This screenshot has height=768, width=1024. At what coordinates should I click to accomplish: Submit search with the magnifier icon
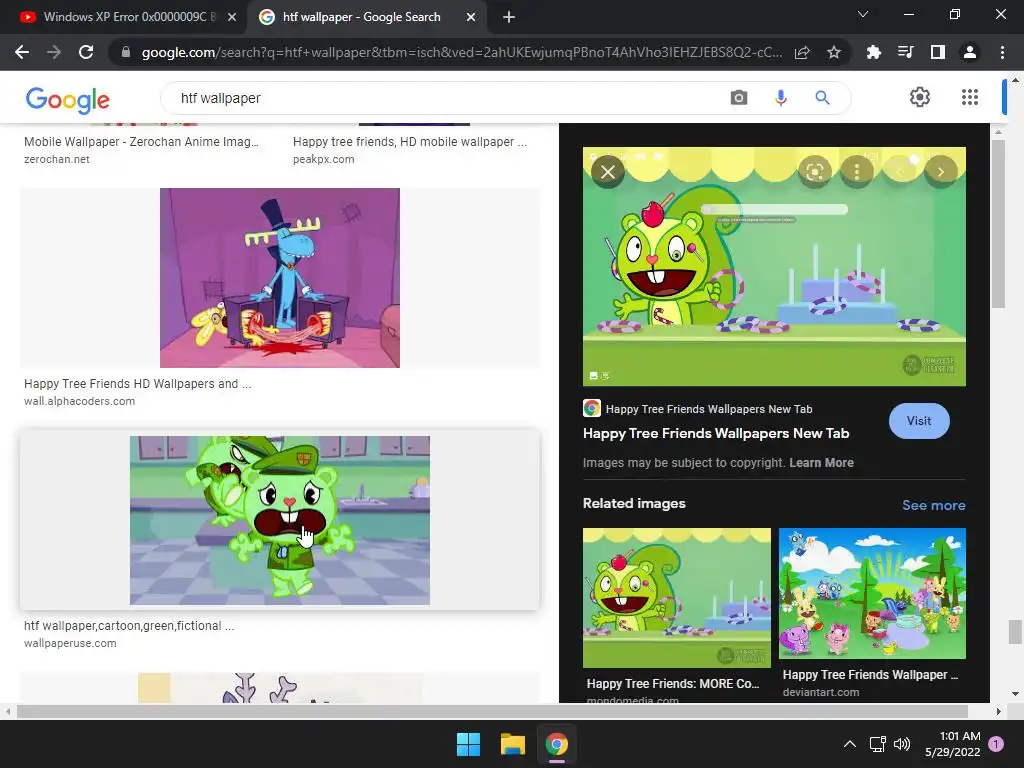click(822, 98)
